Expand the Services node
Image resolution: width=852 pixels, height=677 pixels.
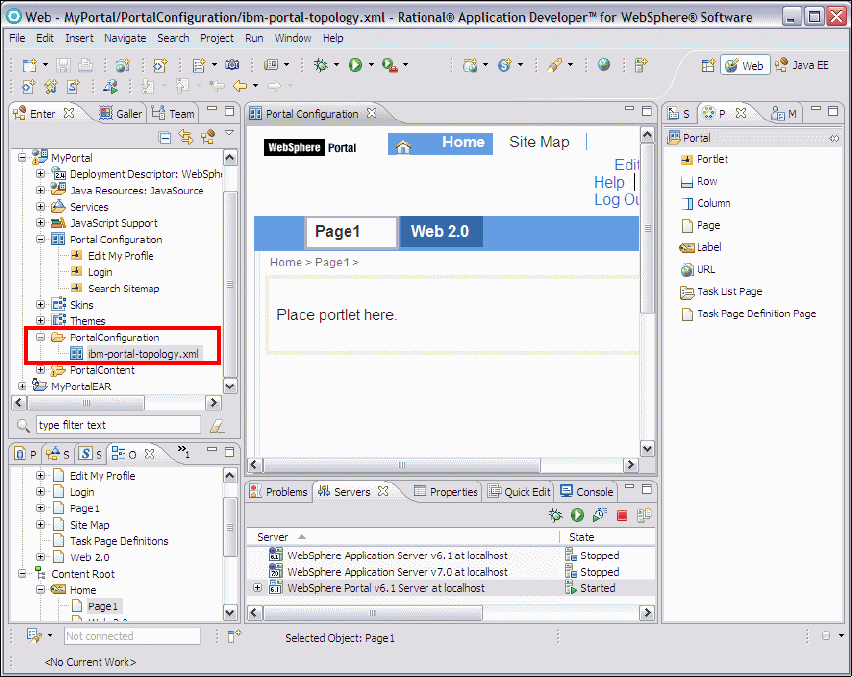point(40,206)
